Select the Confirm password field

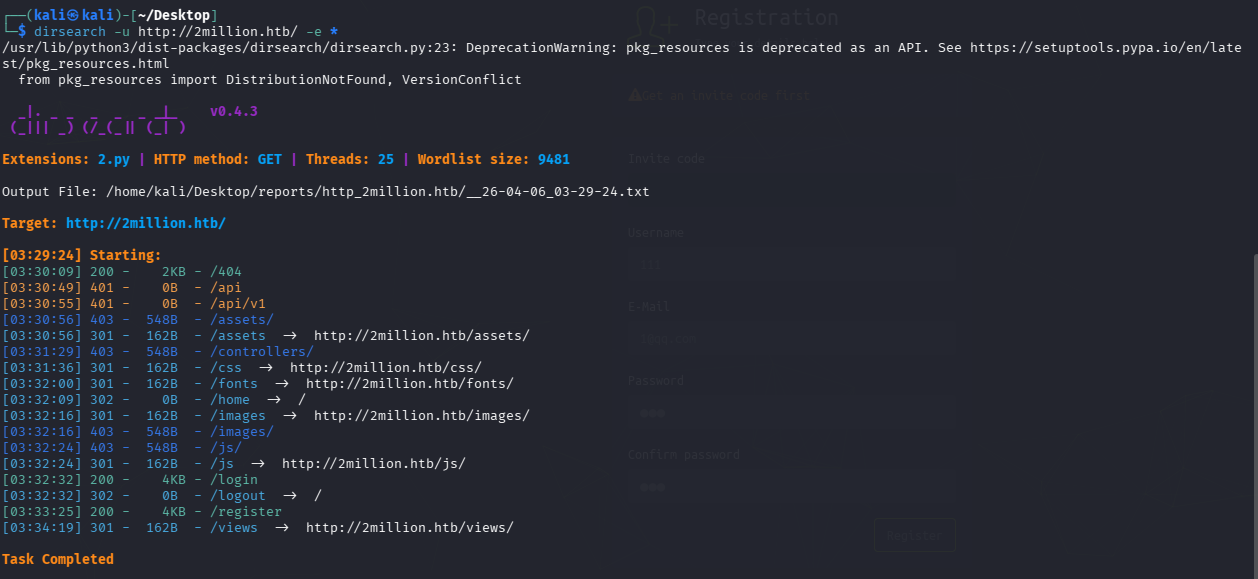click(x=790, y=487)
